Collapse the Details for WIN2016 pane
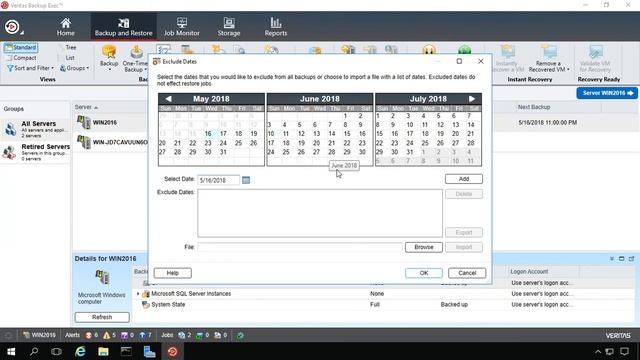Image resolution: width=640 pixels, height=360 pixels. point(611,259)
